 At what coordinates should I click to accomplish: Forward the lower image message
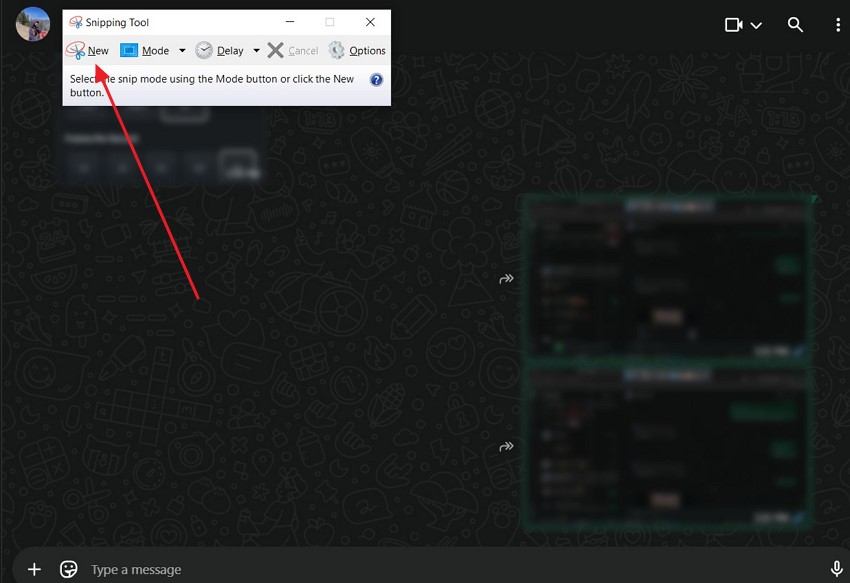coord(506,446)
